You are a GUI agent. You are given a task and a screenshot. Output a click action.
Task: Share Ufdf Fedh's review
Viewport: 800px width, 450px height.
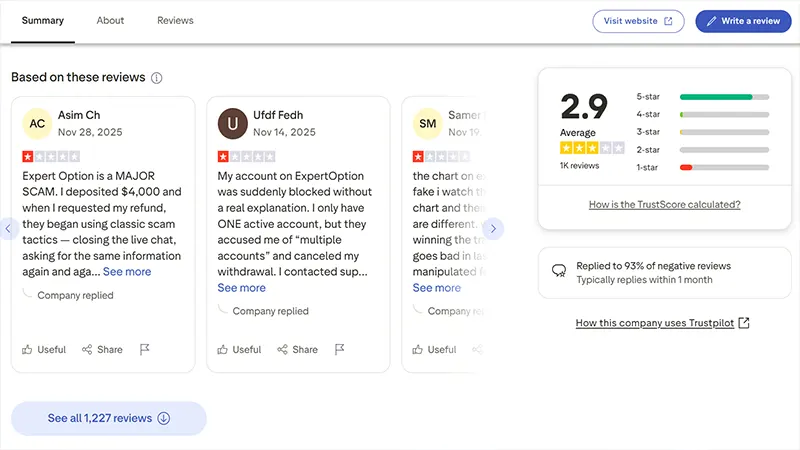coord(297,349)
